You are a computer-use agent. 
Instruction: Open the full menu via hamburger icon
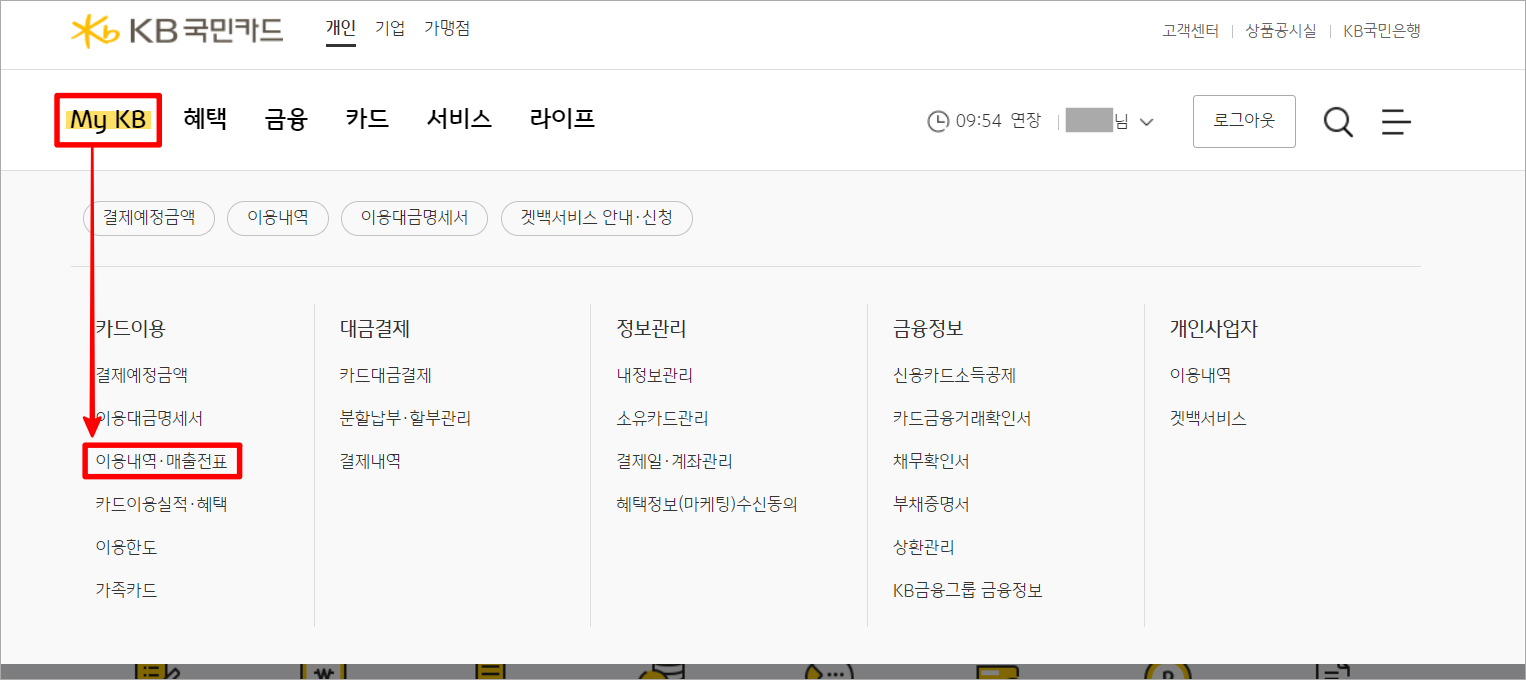pos(1396,120)
